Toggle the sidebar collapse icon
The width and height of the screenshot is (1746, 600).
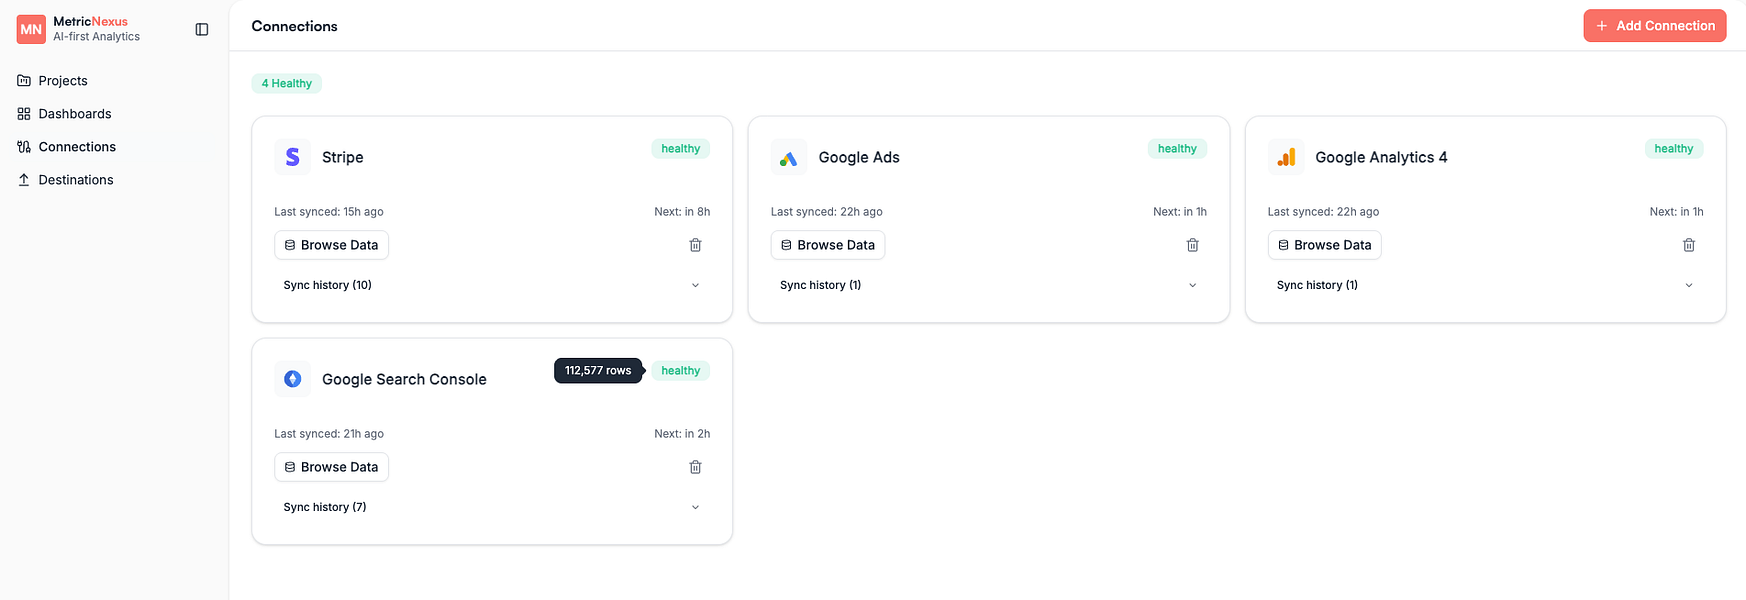(202, 29)
